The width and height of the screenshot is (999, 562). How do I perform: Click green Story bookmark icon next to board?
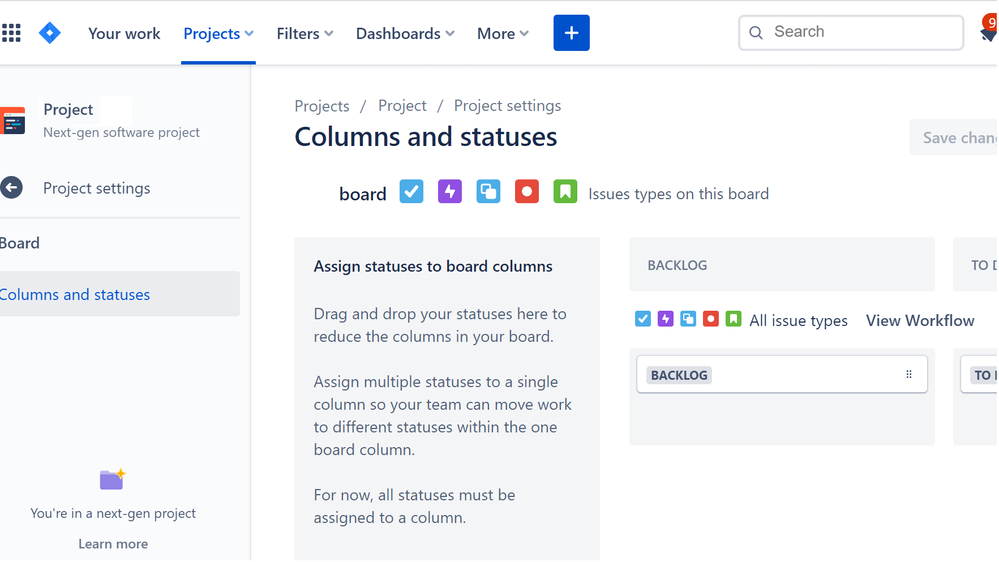pyautogui.click(x=565, y=192)
